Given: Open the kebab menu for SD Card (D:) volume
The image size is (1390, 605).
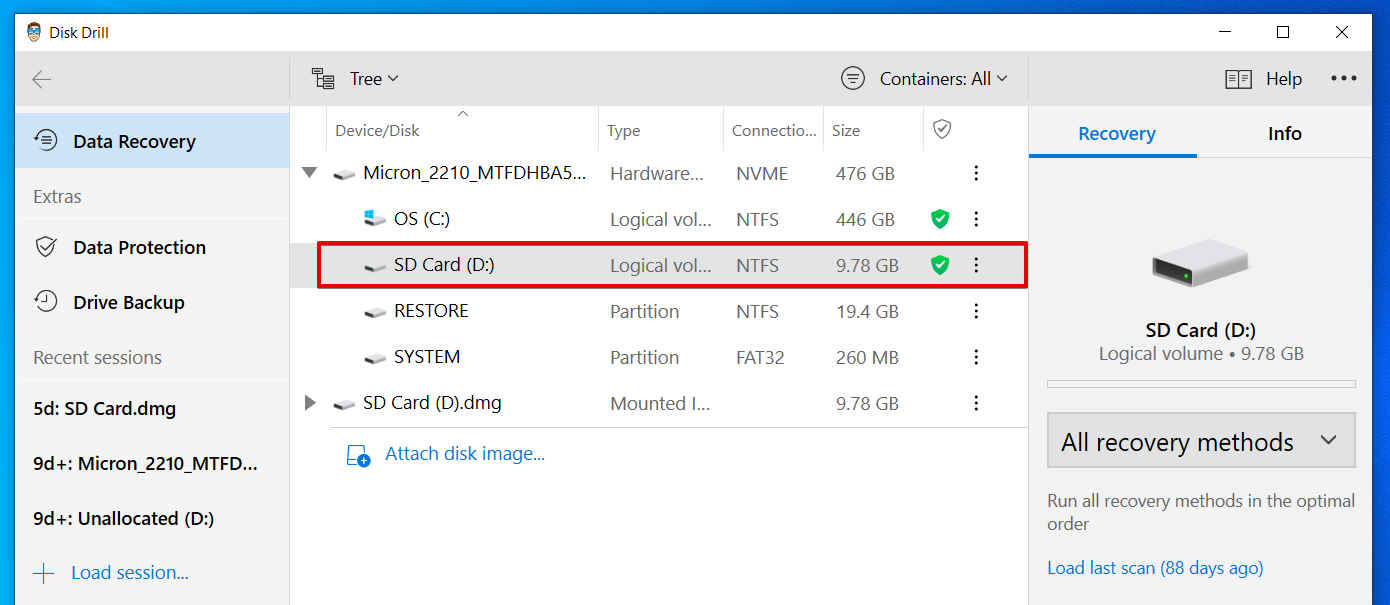Looking at the screenshot, I should 976,265.
